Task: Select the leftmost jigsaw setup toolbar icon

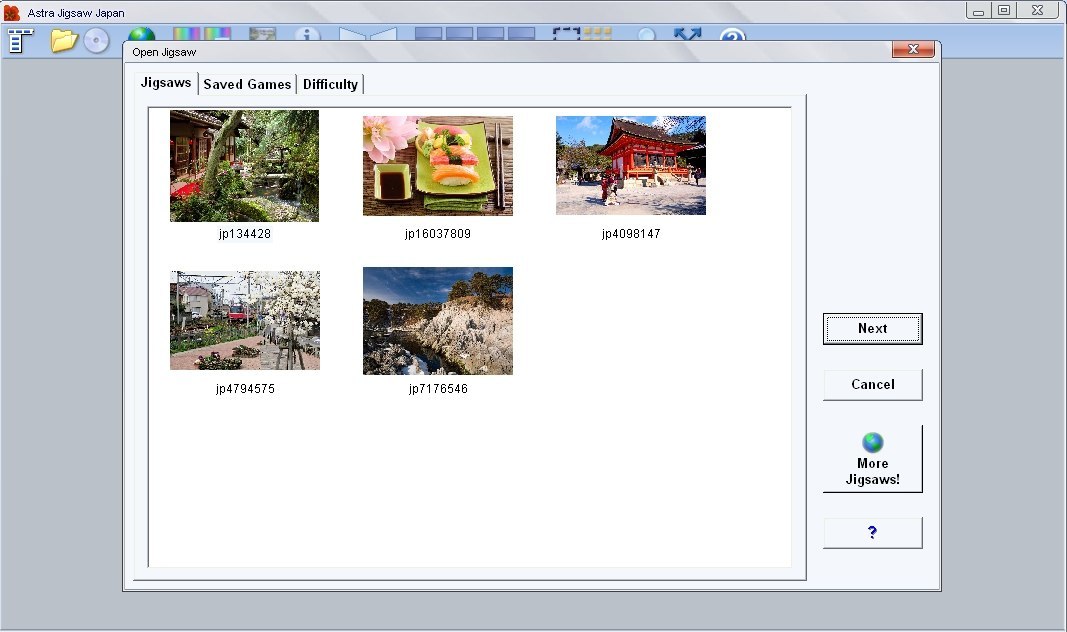Action: pos(17,42)
